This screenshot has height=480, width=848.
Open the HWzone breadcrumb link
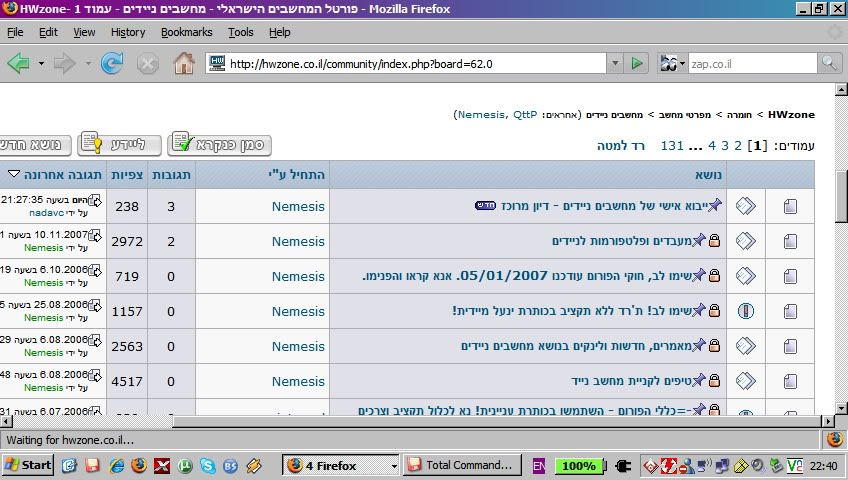click(791, 115)
